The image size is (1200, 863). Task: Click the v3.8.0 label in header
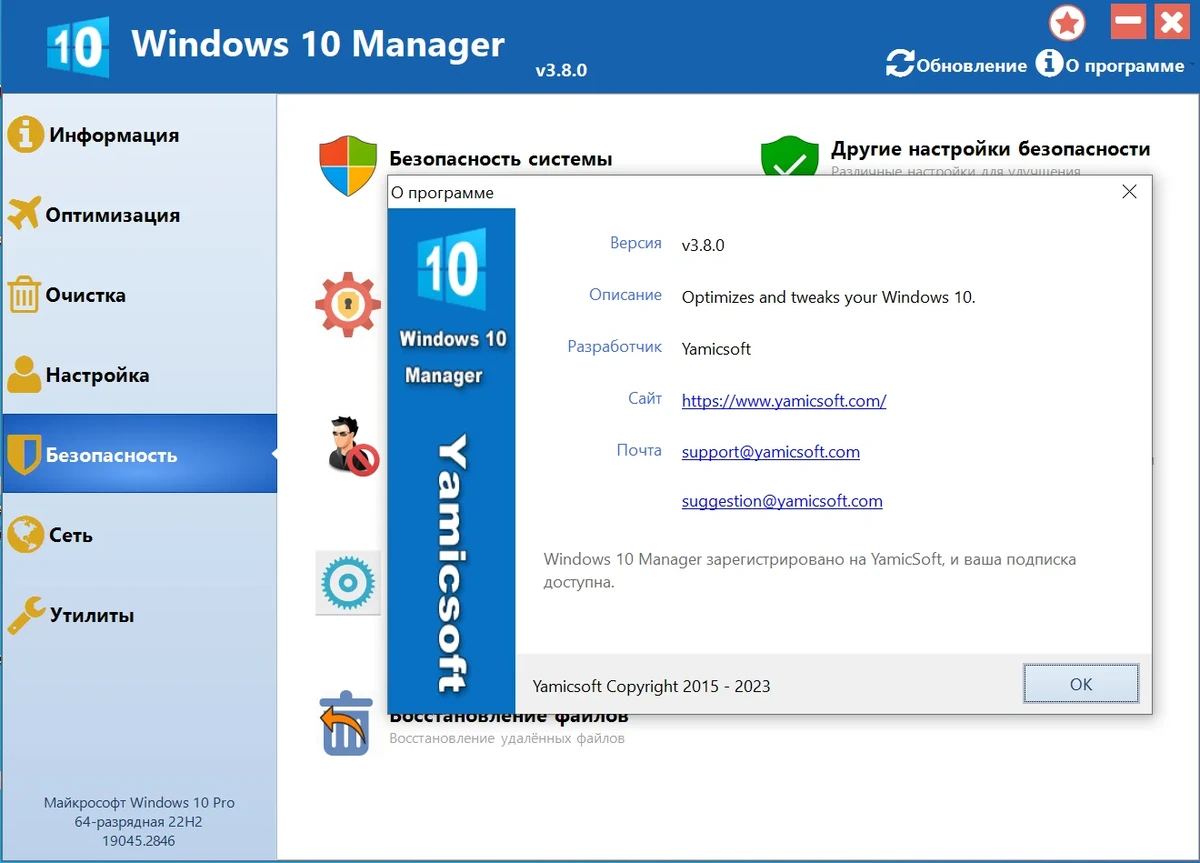(x=561, y=71)
